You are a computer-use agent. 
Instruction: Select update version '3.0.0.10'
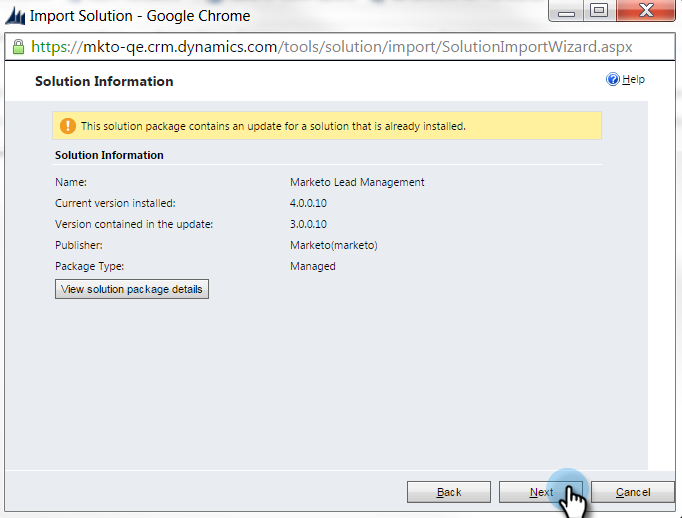[308, 224]
